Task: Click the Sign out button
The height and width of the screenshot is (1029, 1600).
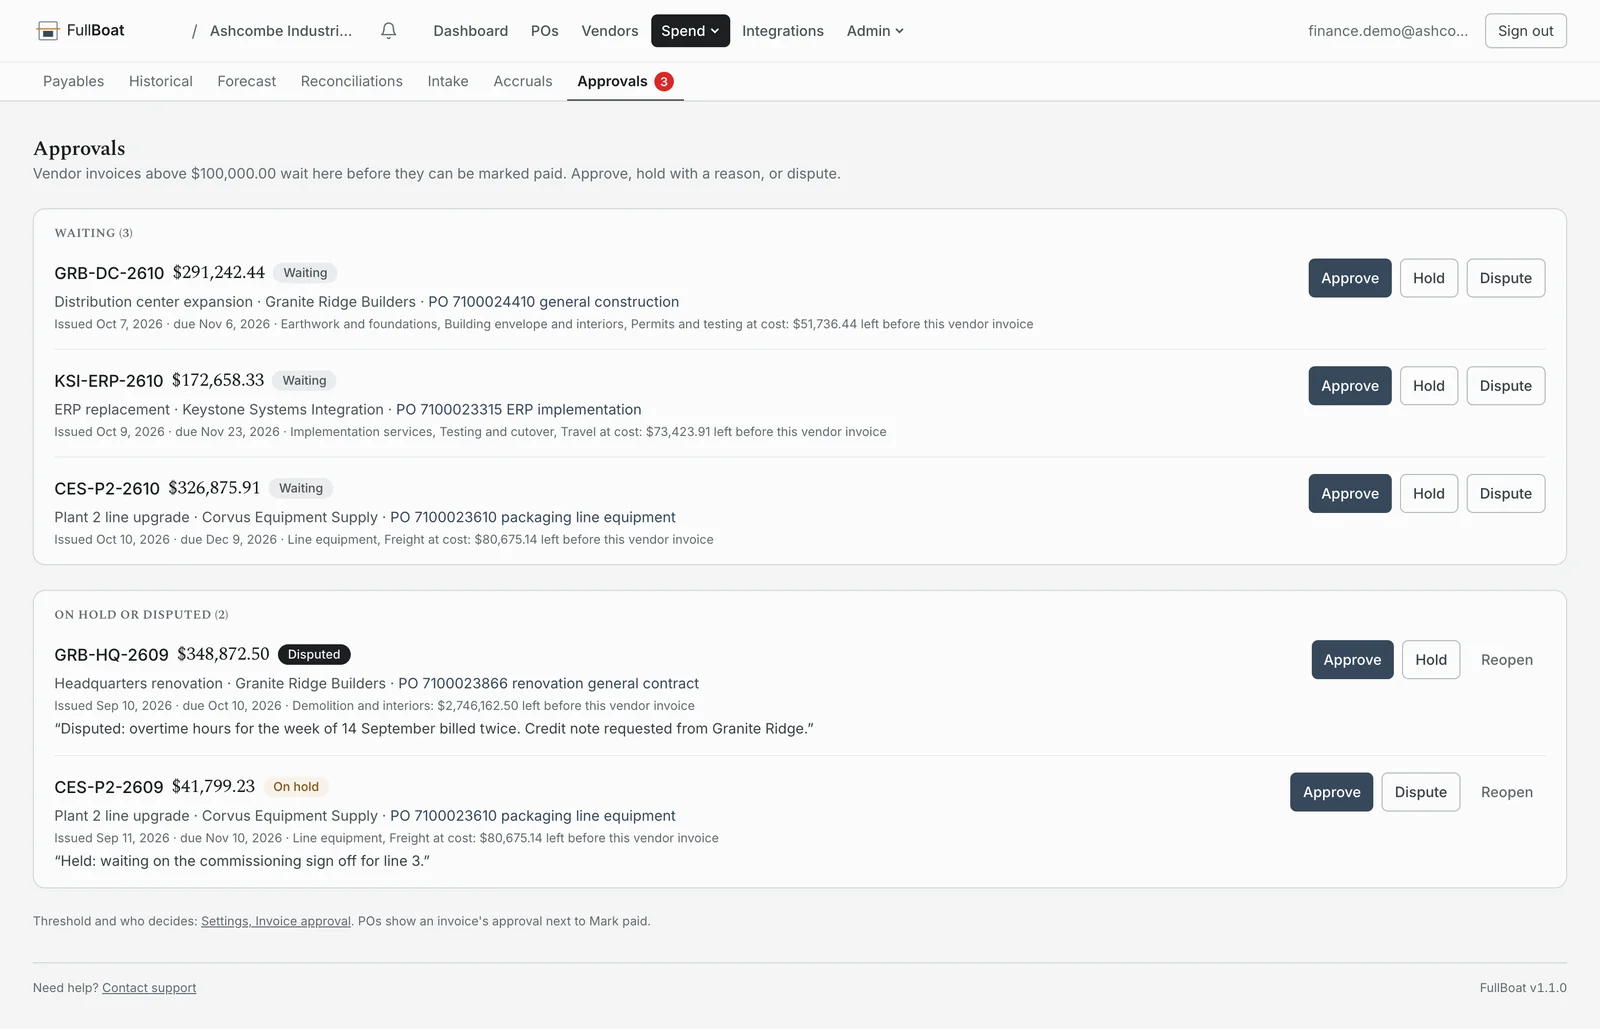Action: click(1526, 31)
